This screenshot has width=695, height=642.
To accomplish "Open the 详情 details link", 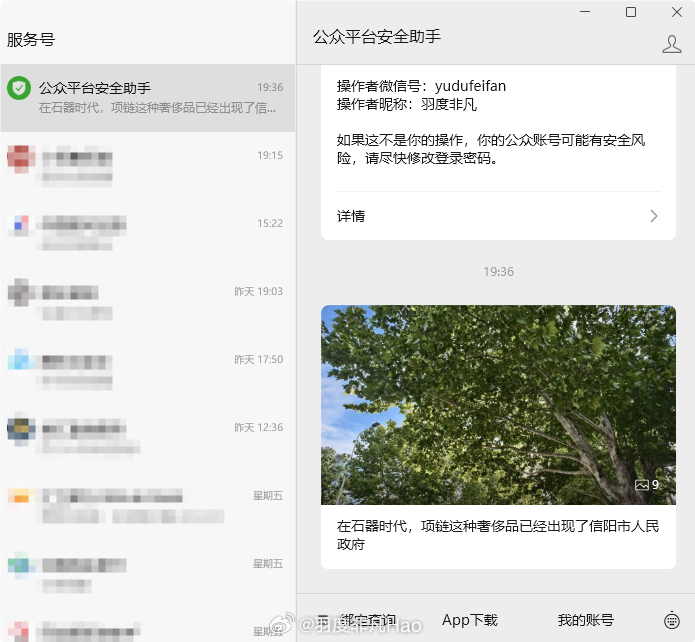I will [498, 216].
